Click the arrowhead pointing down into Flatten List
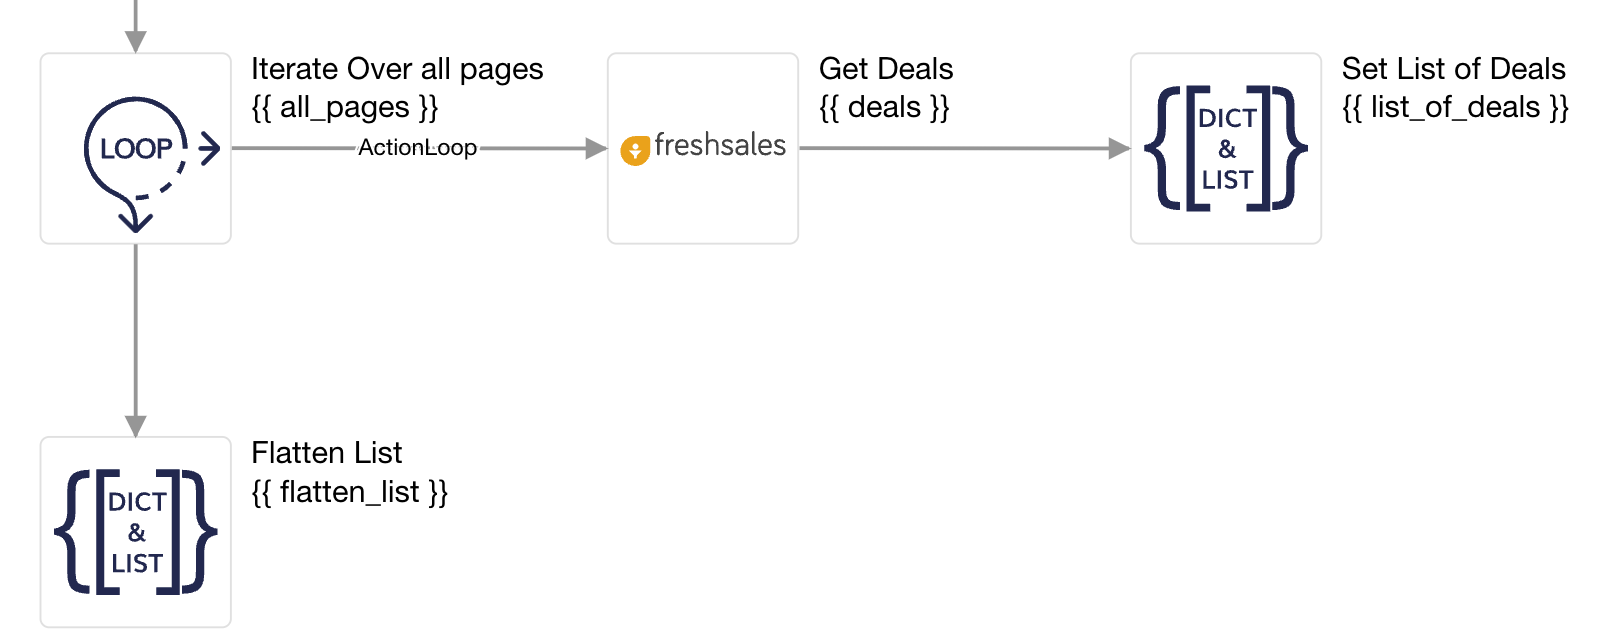 click(x=136, y=426)
